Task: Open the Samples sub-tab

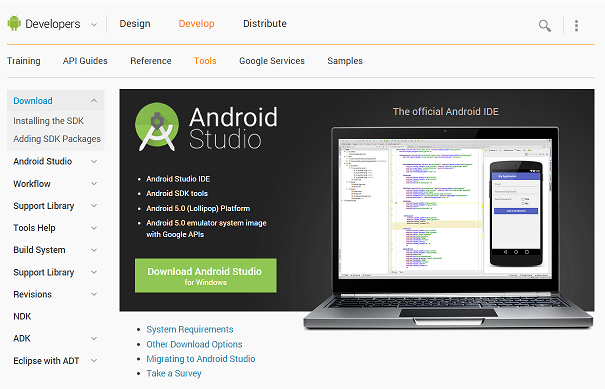Action: [x=345, y=61]
